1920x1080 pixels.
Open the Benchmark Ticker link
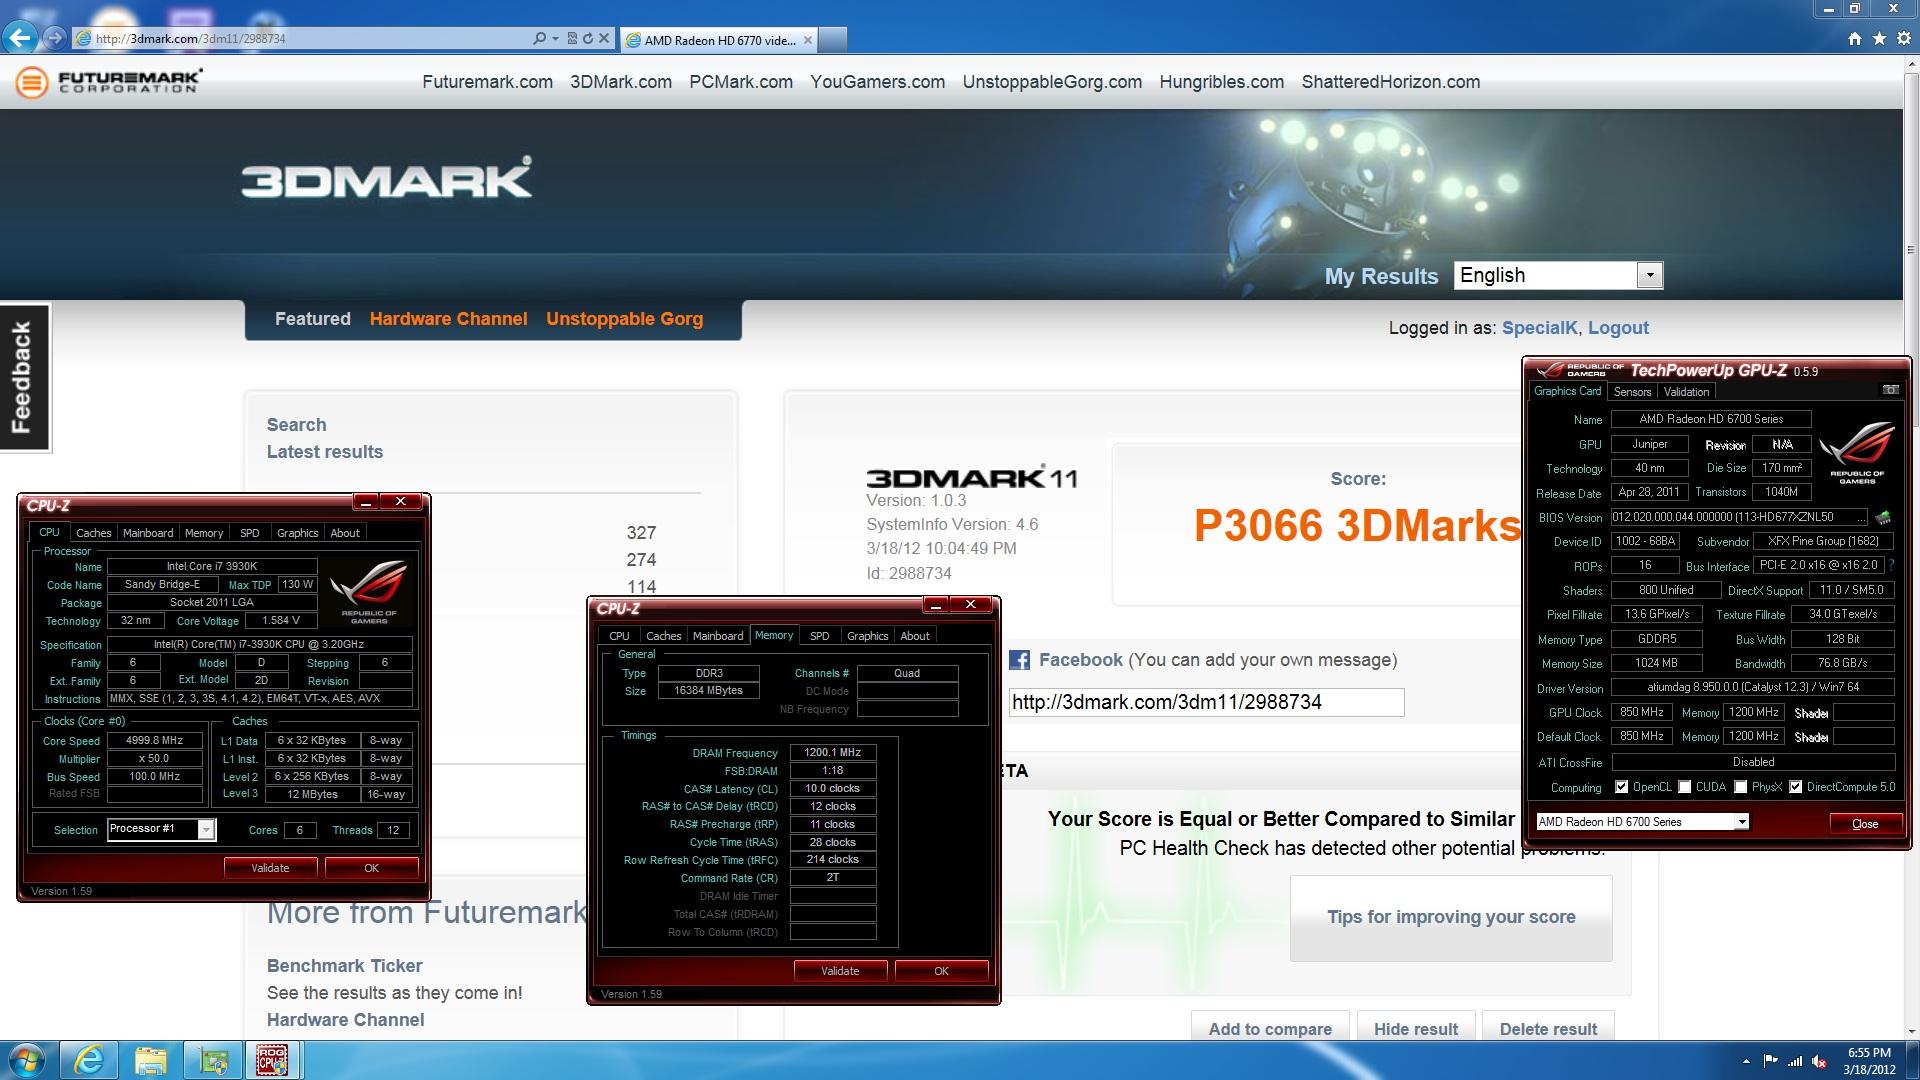pos(345,966)
